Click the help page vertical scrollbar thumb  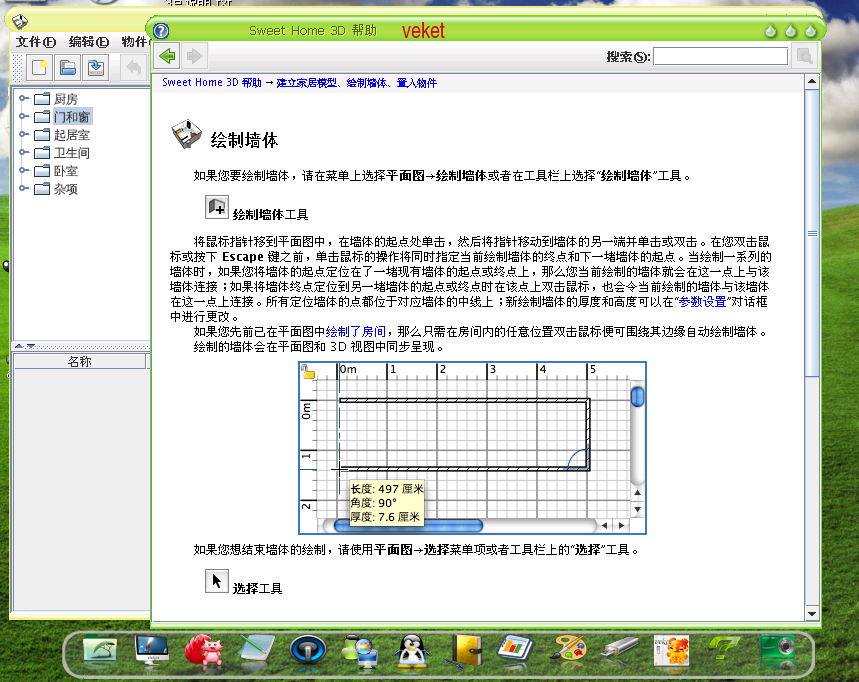[812, 233]
